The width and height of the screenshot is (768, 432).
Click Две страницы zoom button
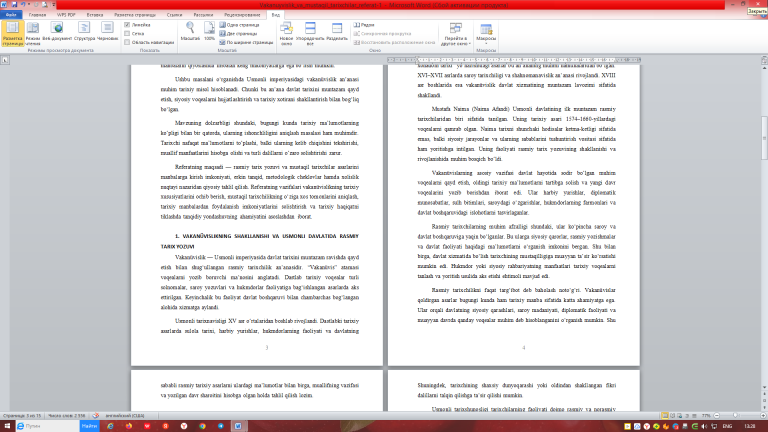point(239,33)
